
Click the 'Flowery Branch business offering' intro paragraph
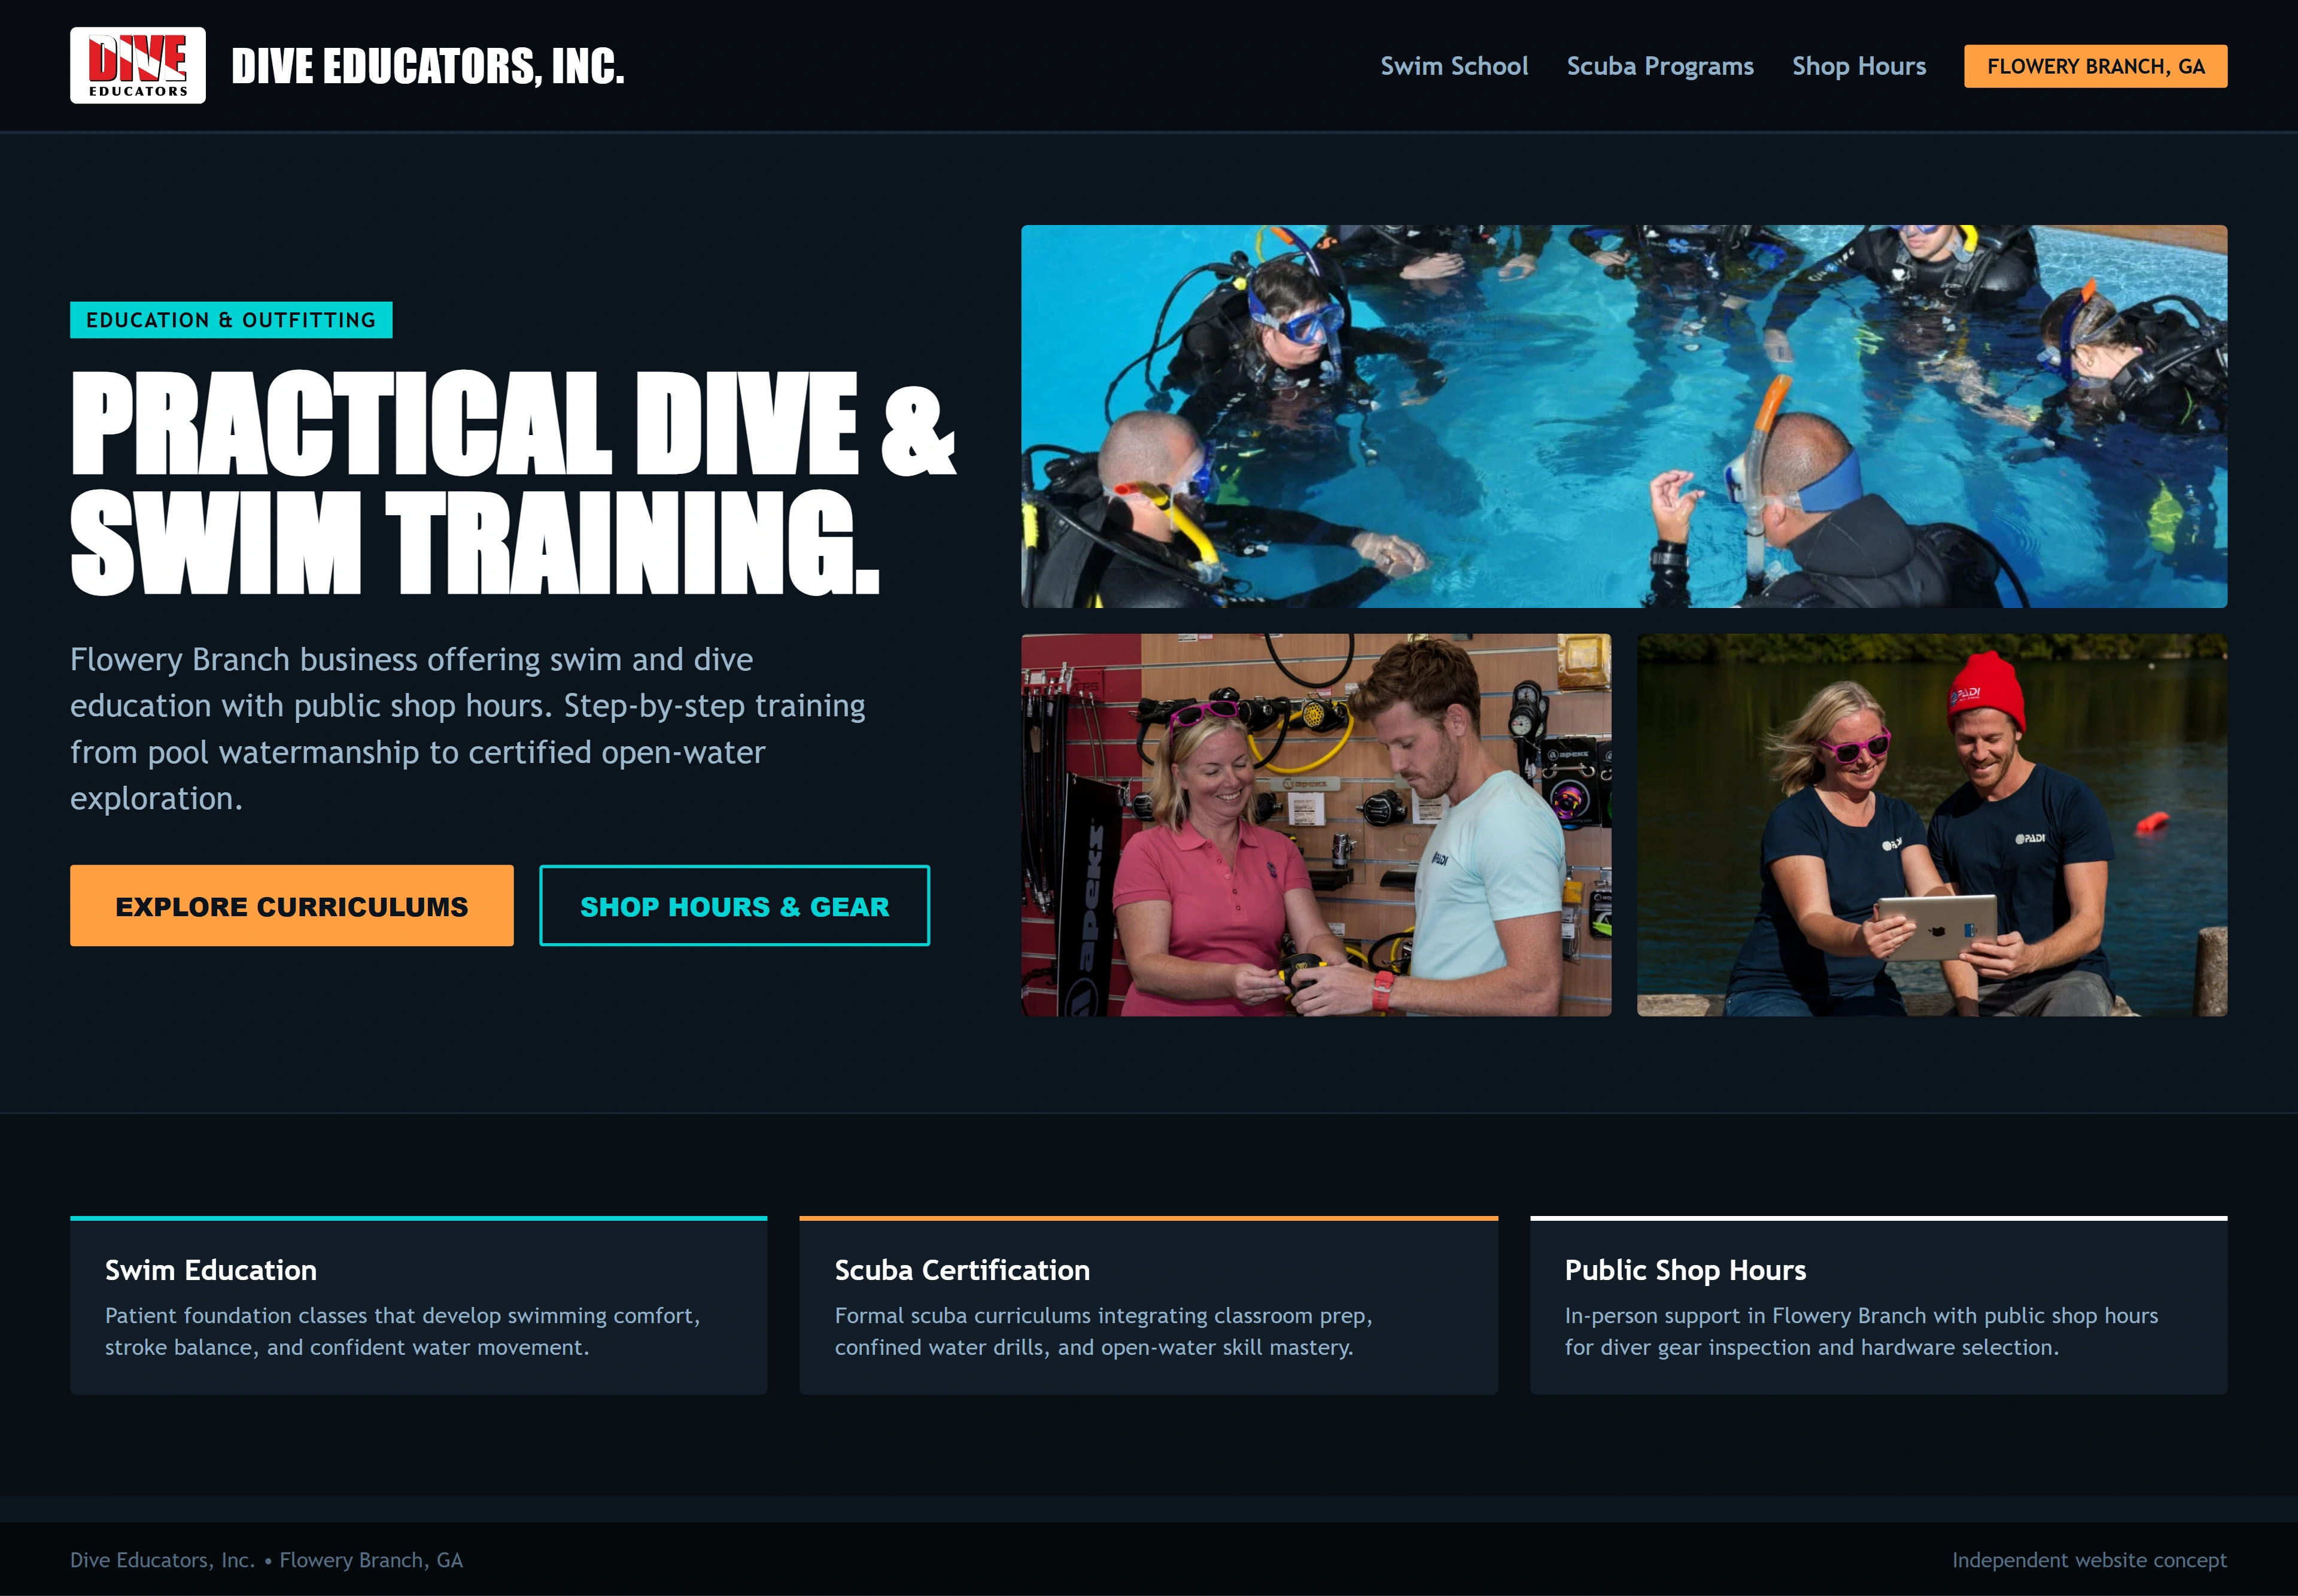[468, 729]
